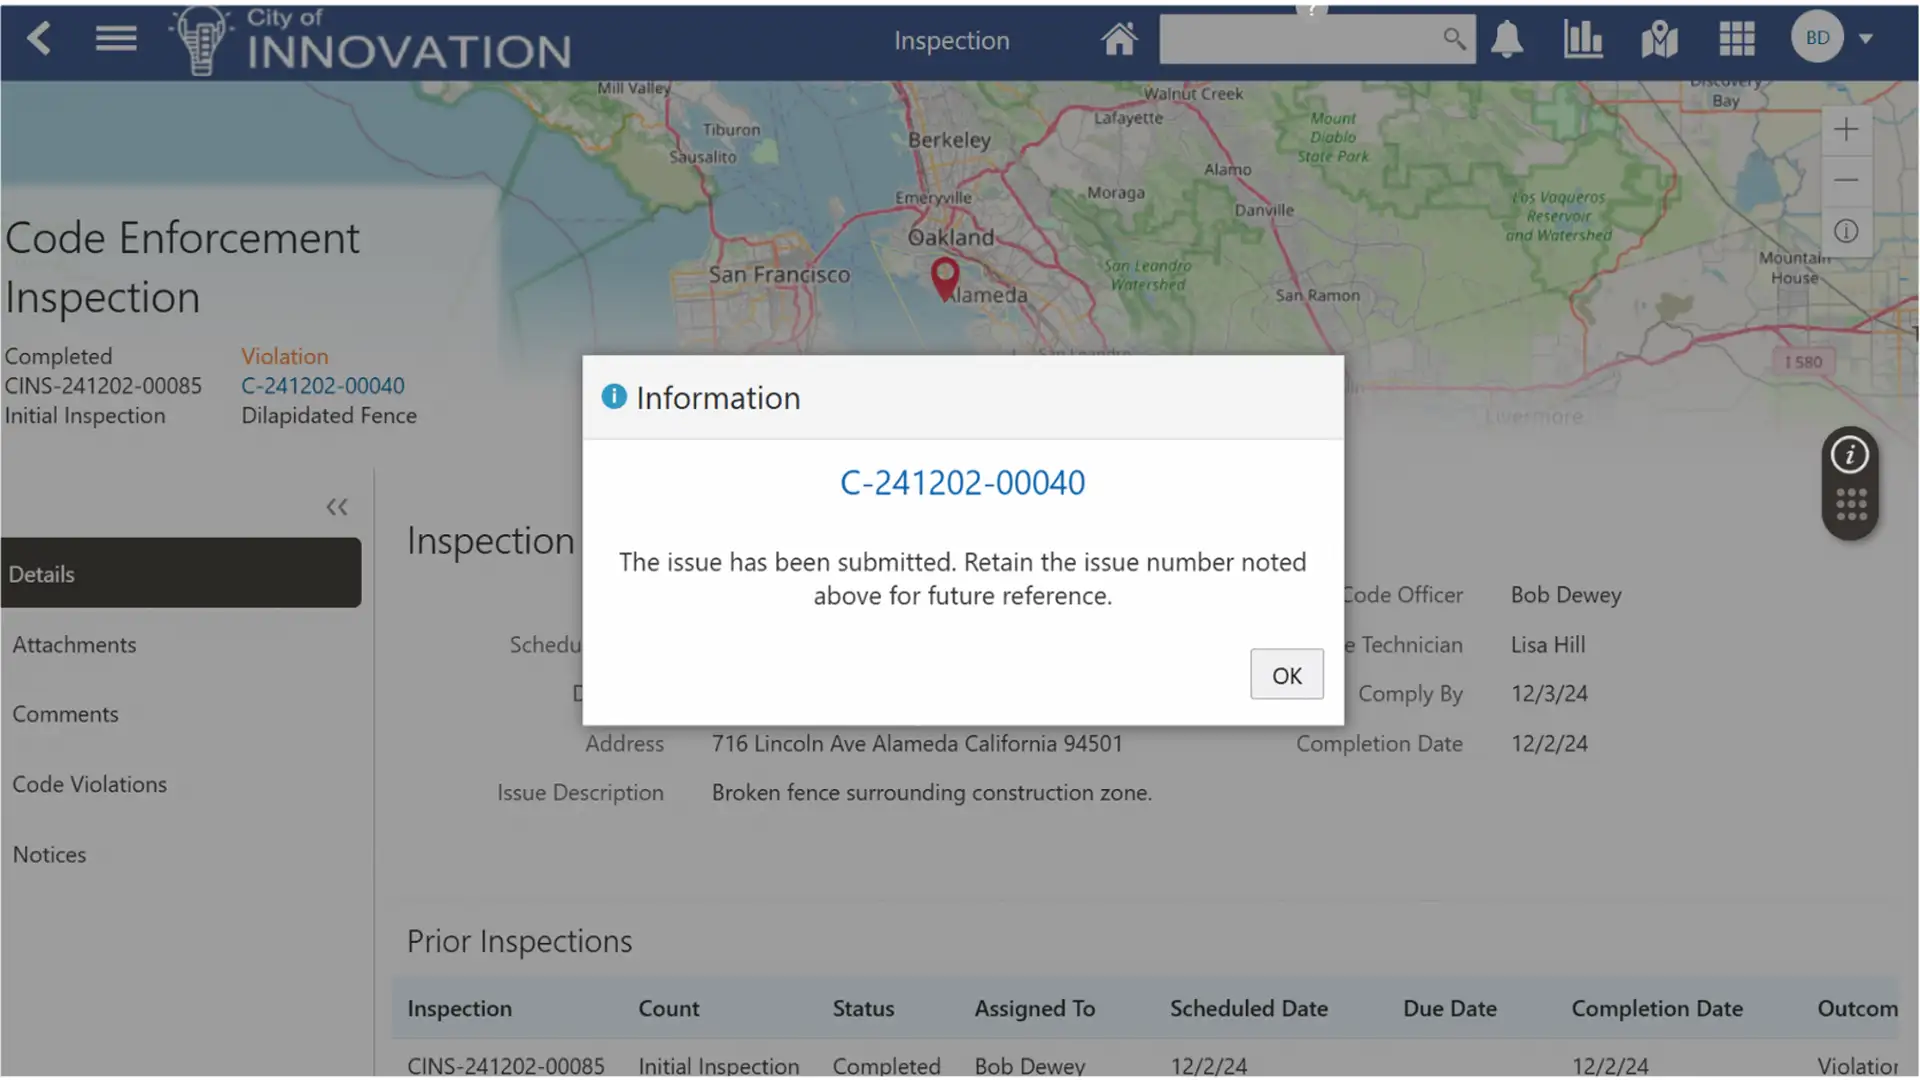Open the notifications bell

1507,39
